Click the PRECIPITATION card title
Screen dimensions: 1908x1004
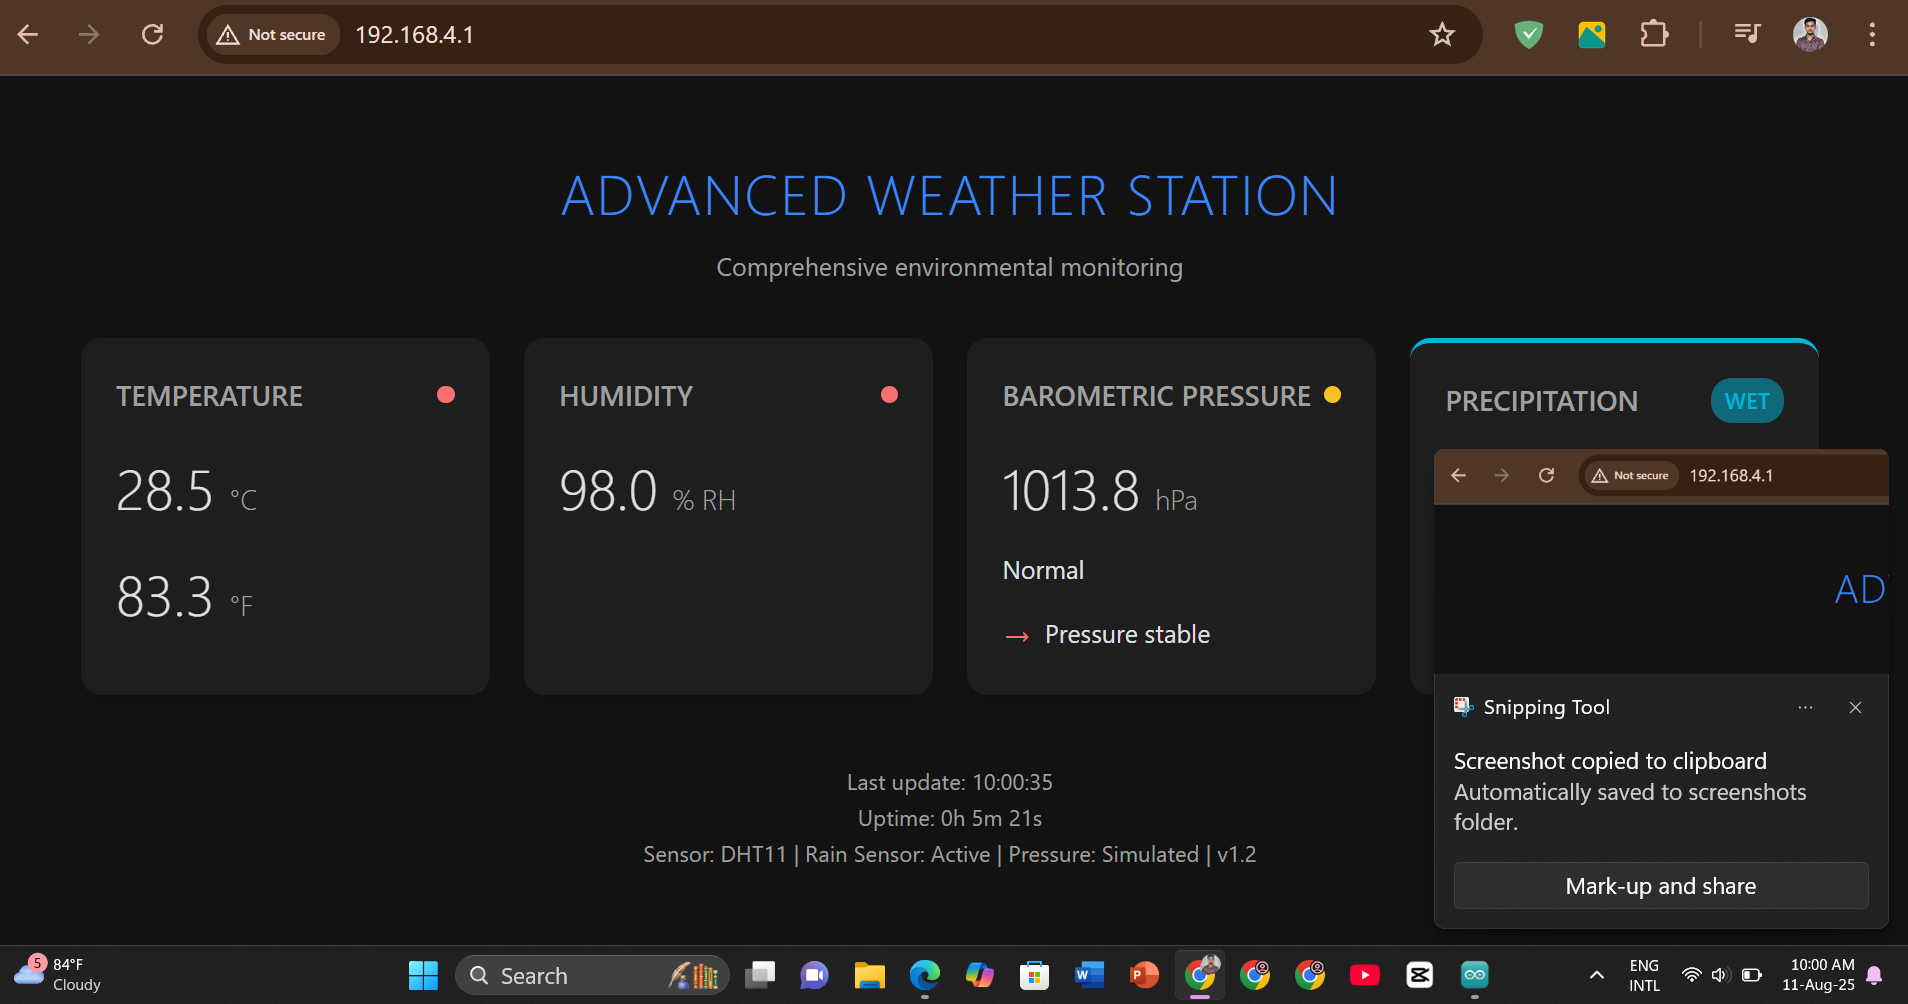(x=1541, y=402)
